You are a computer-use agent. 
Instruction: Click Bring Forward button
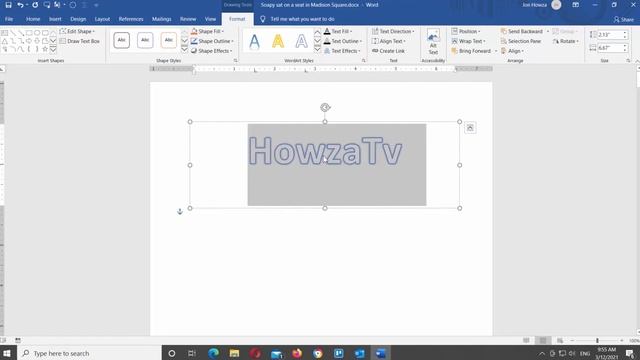471,51
